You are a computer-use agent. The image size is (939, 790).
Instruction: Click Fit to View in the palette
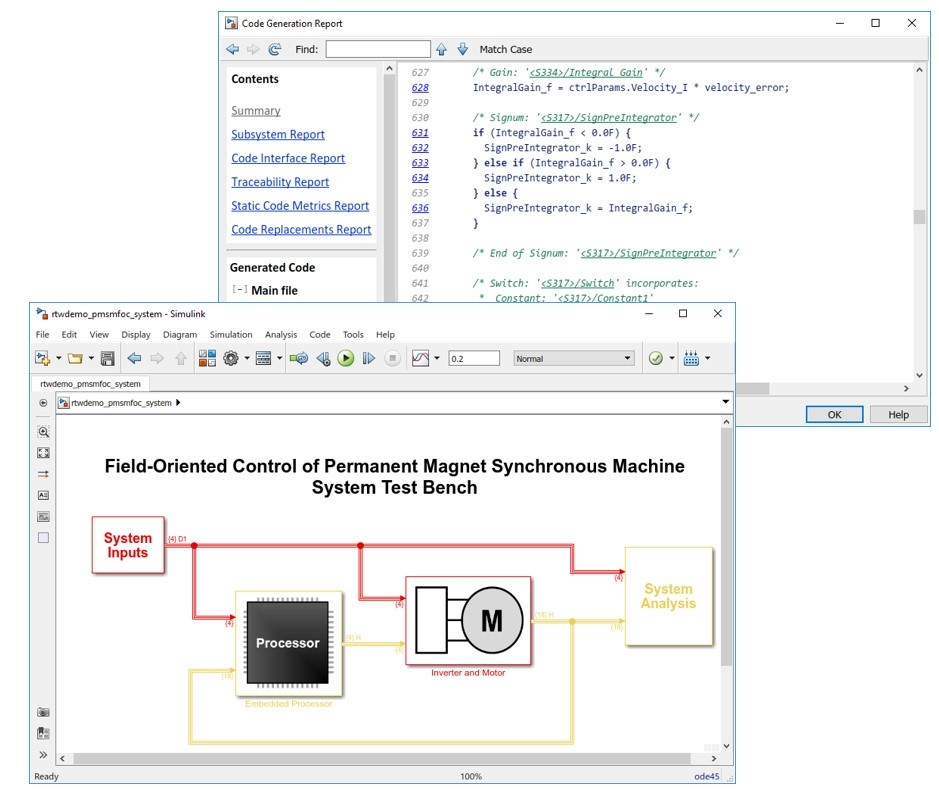(x=43, y=453)
